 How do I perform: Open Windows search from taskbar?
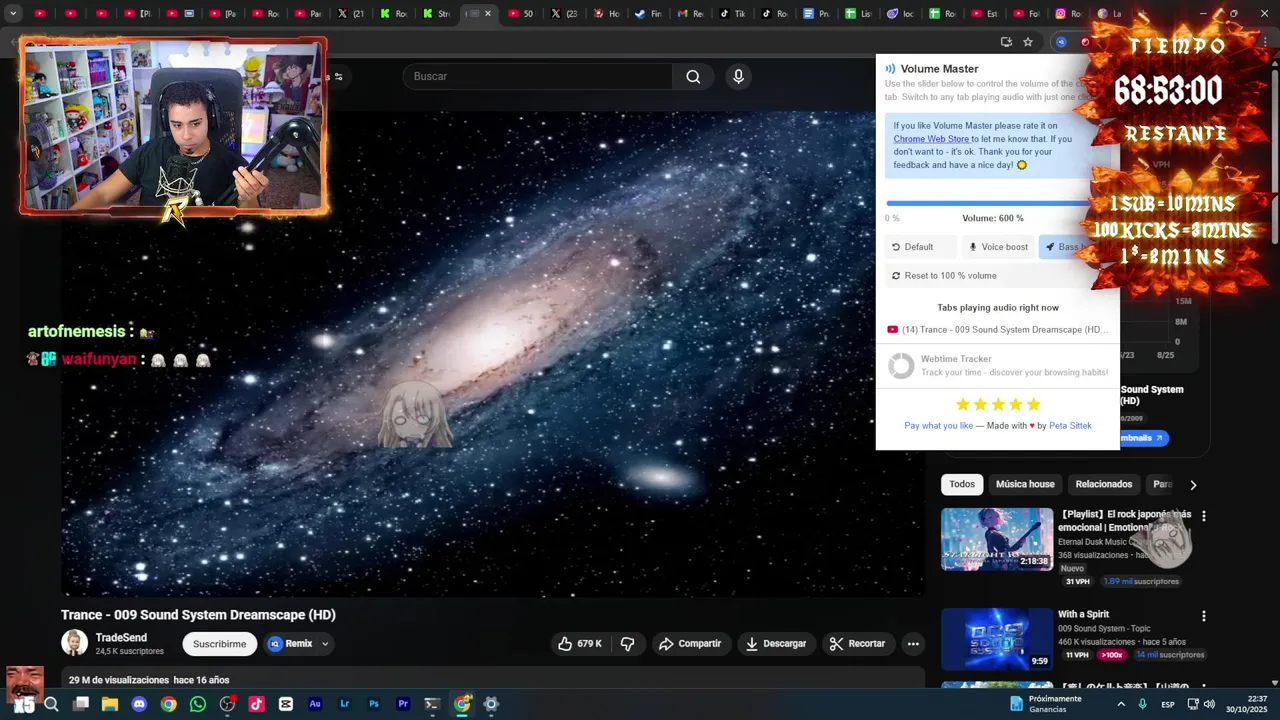(51, 704)
